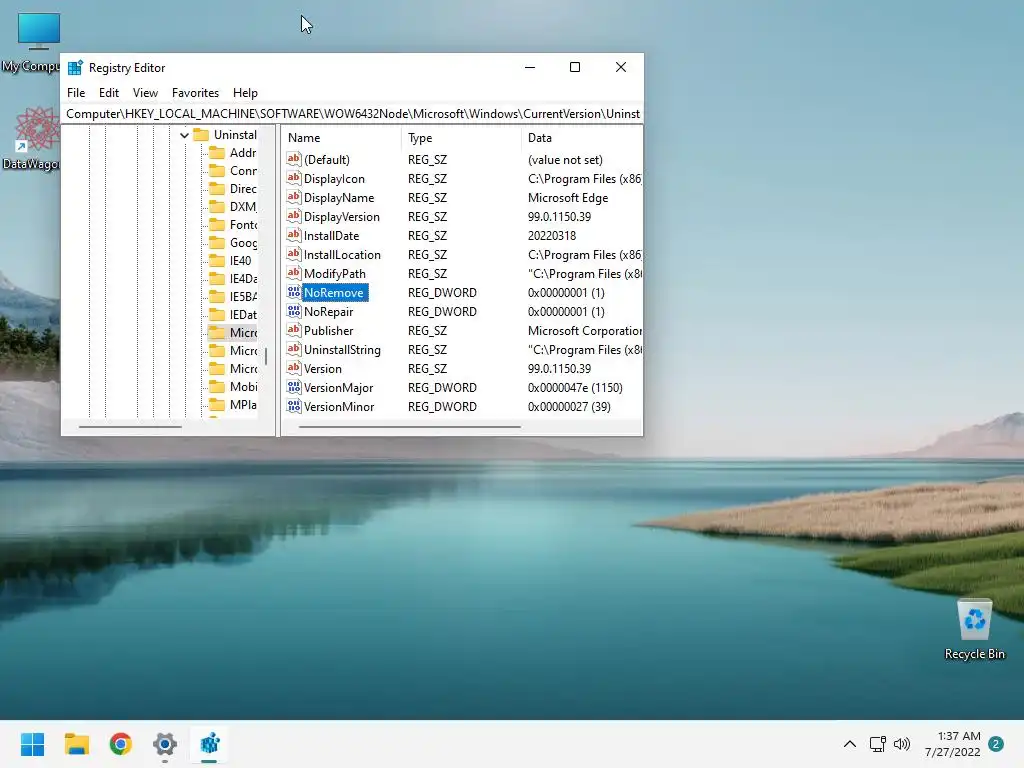Open the network status tray icon
The height and width of the screenshot is (768, 1024).
(x=878, y=744)
